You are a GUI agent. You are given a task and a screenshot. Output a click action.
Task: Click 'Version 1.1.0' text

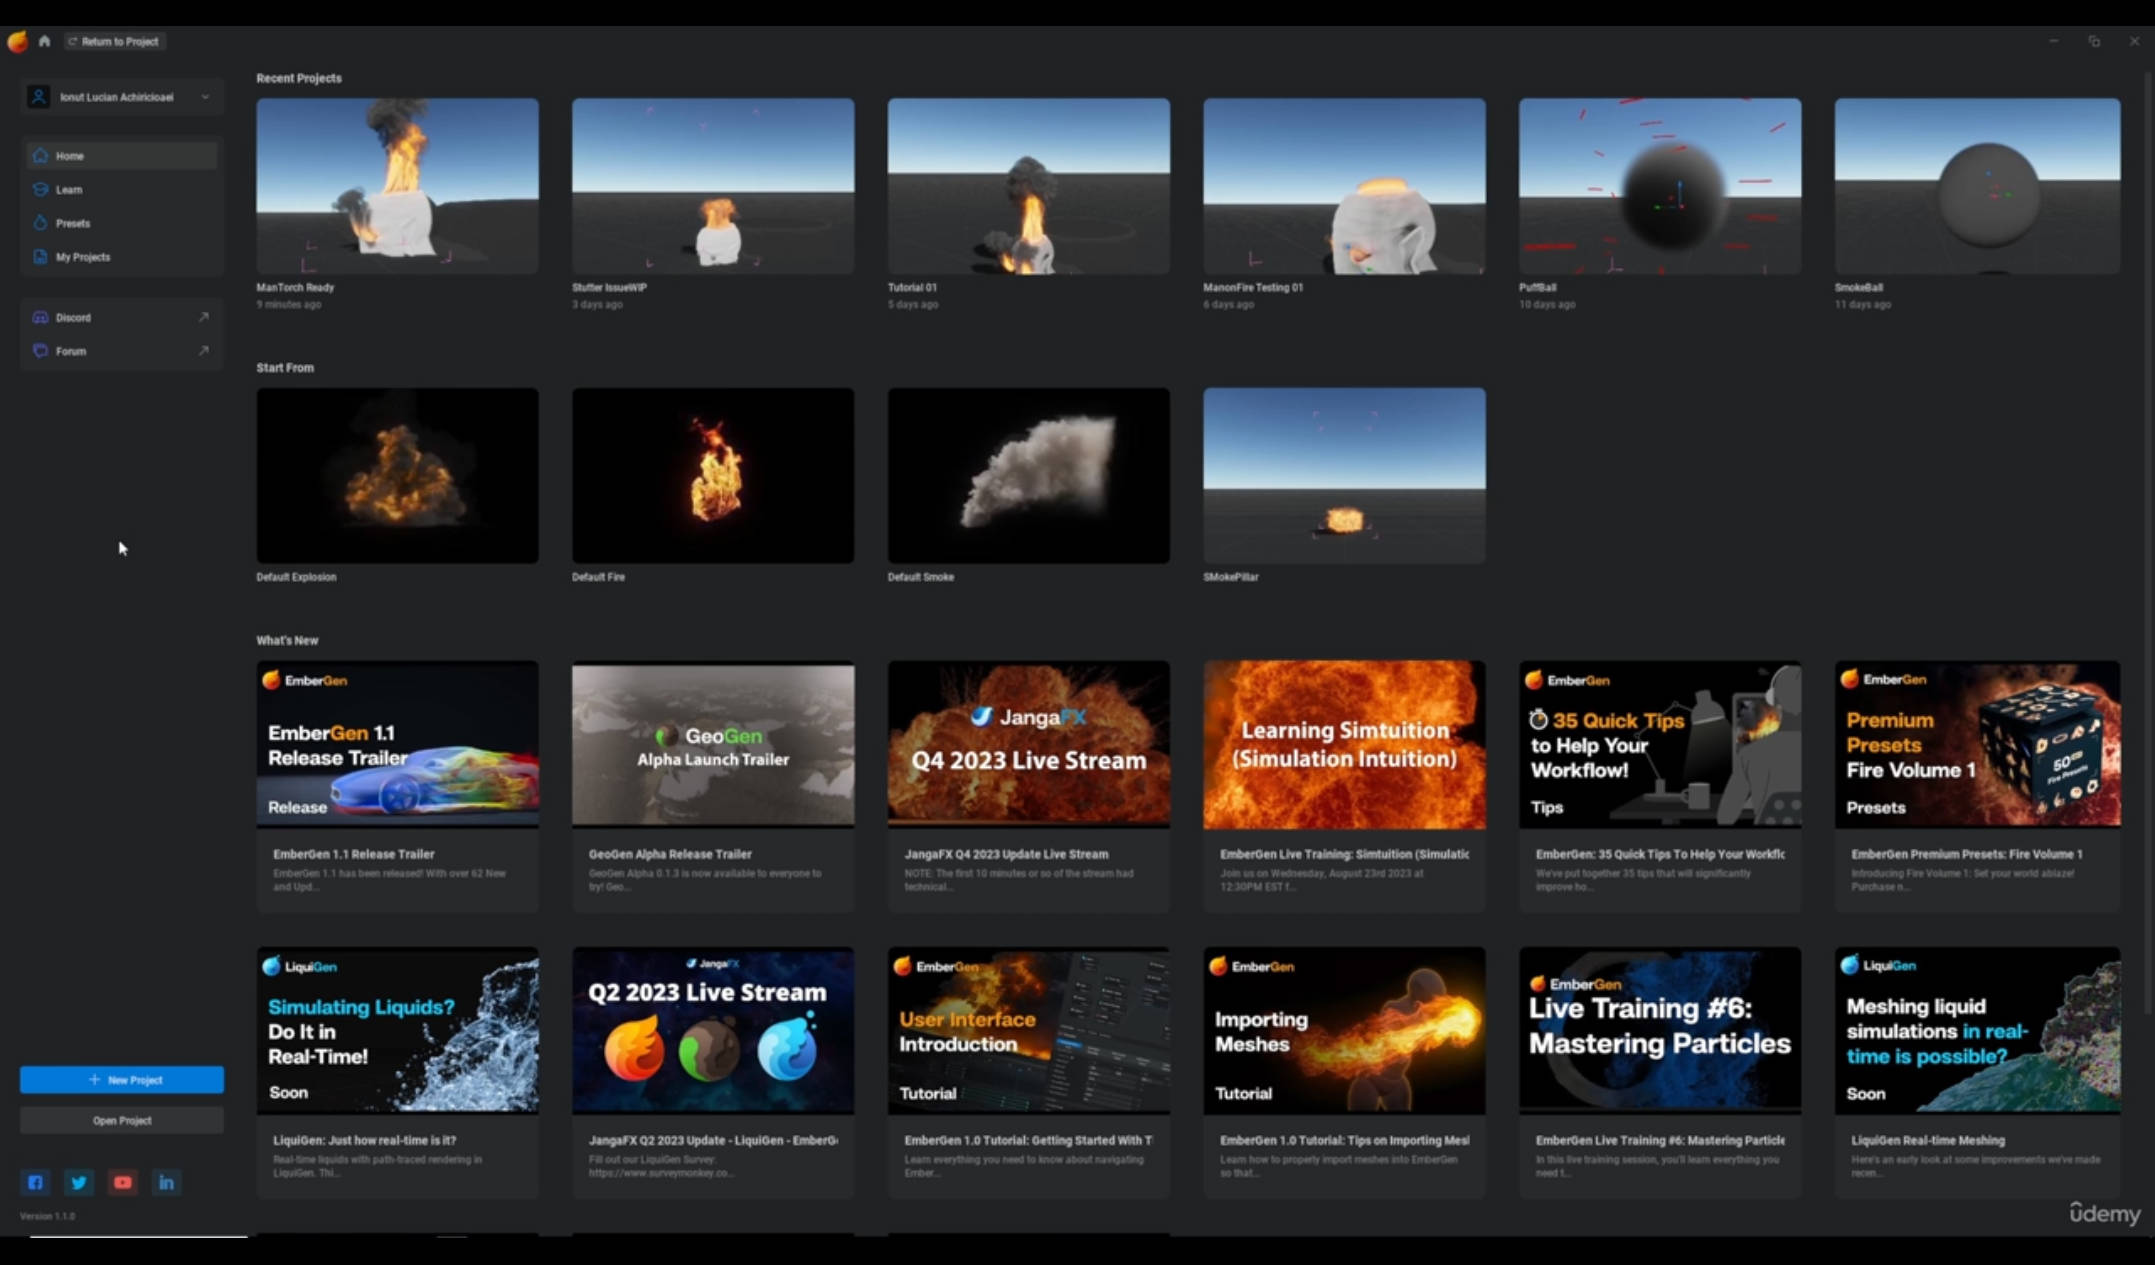47,1216
